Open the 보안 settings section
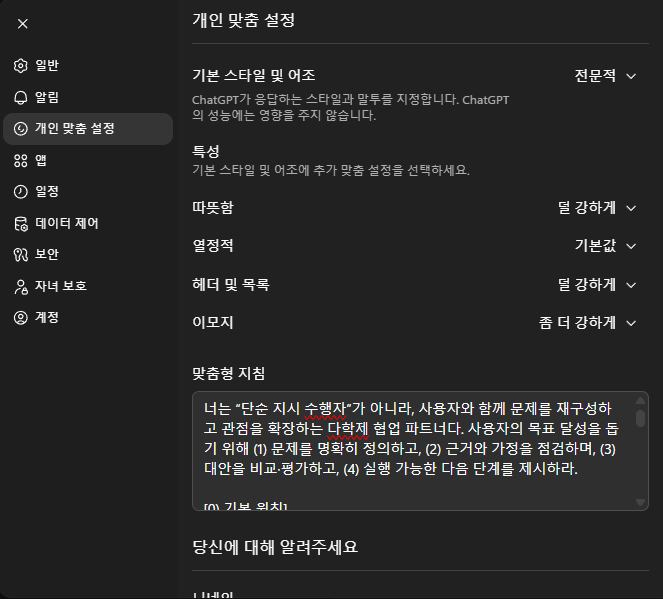This screenshot has width=663, height=599. point(88,255)
